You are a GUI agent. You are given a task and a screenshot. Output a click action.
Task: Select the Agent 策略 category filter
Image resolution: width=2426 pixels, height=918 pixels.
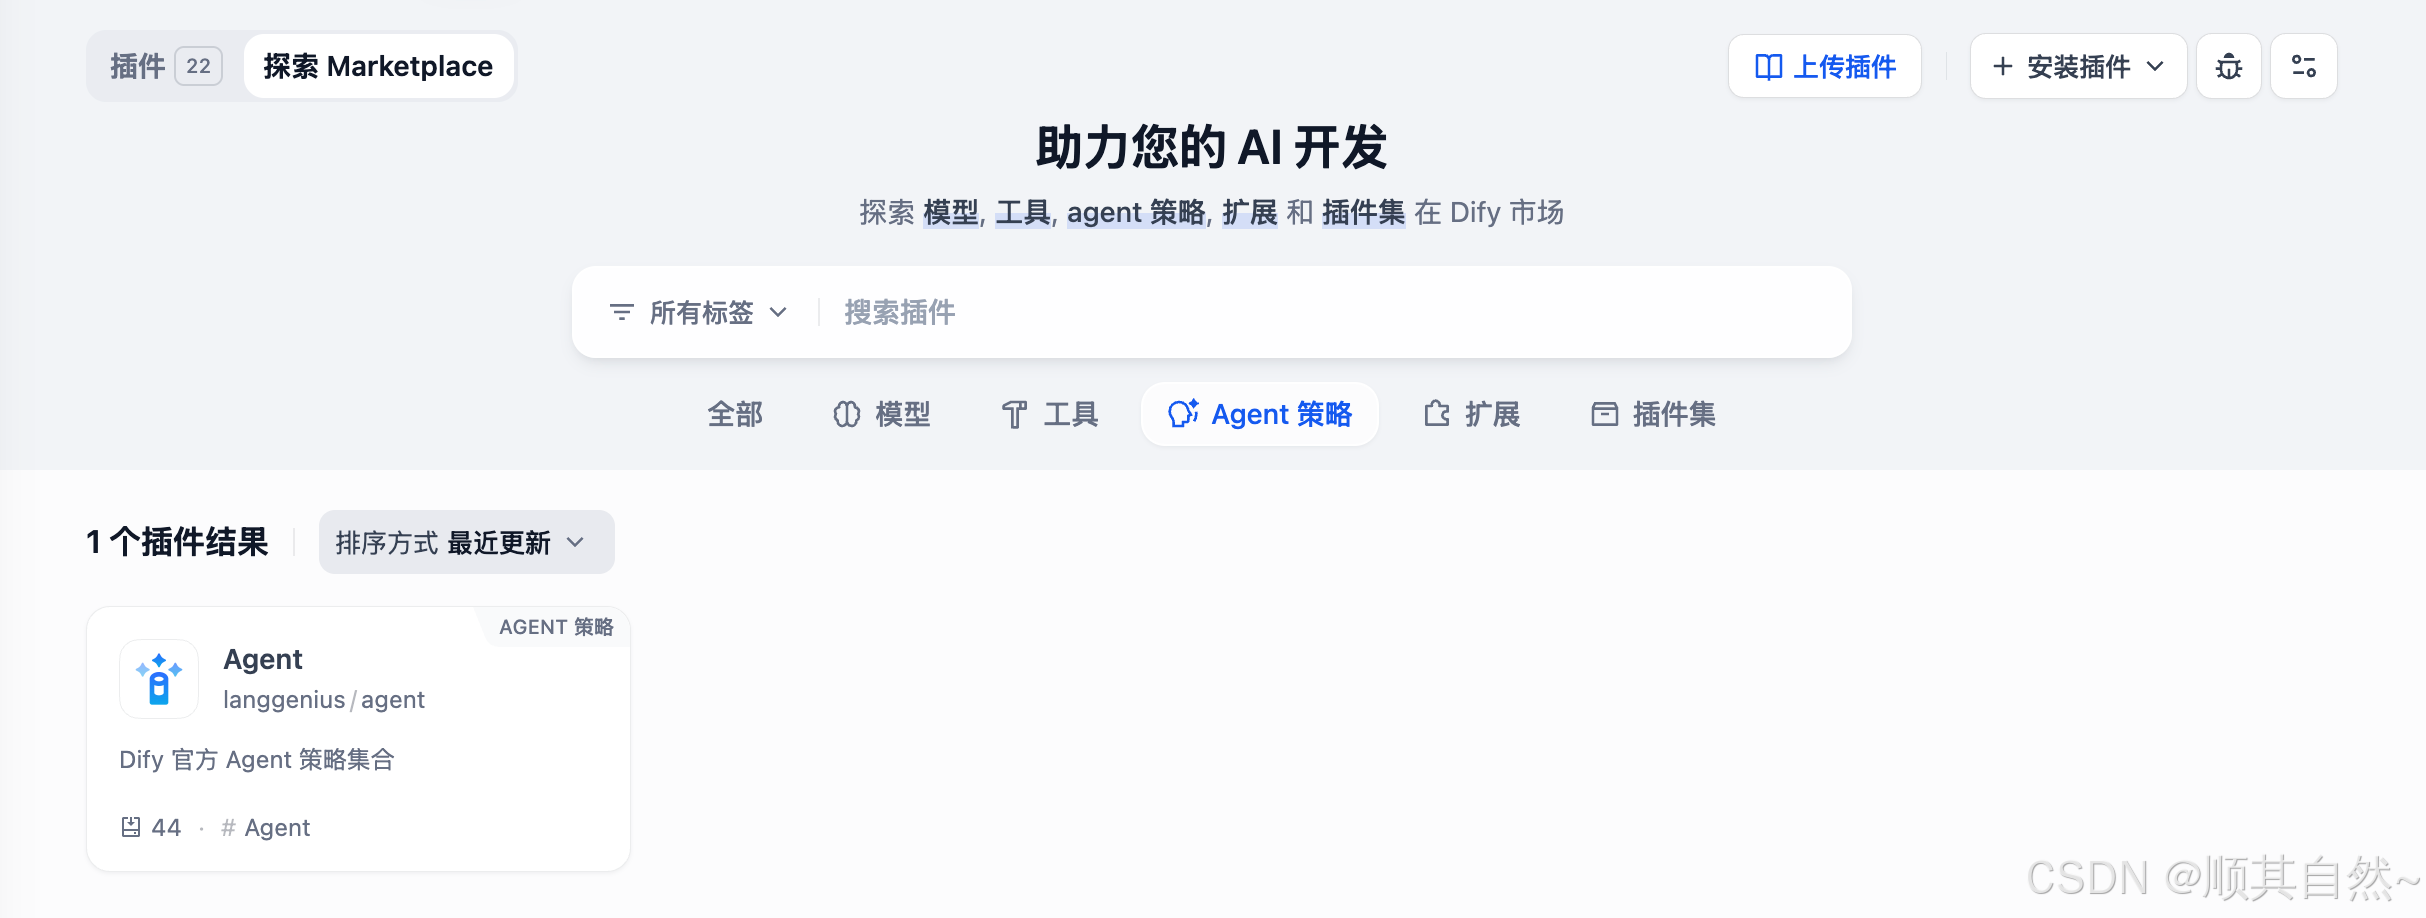click(x=1260, y=414)
